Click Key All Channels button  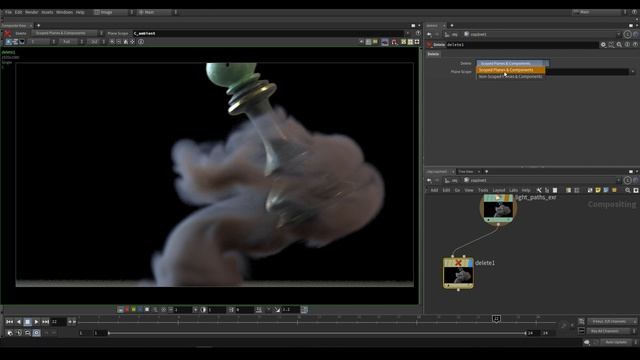point(608,331)
